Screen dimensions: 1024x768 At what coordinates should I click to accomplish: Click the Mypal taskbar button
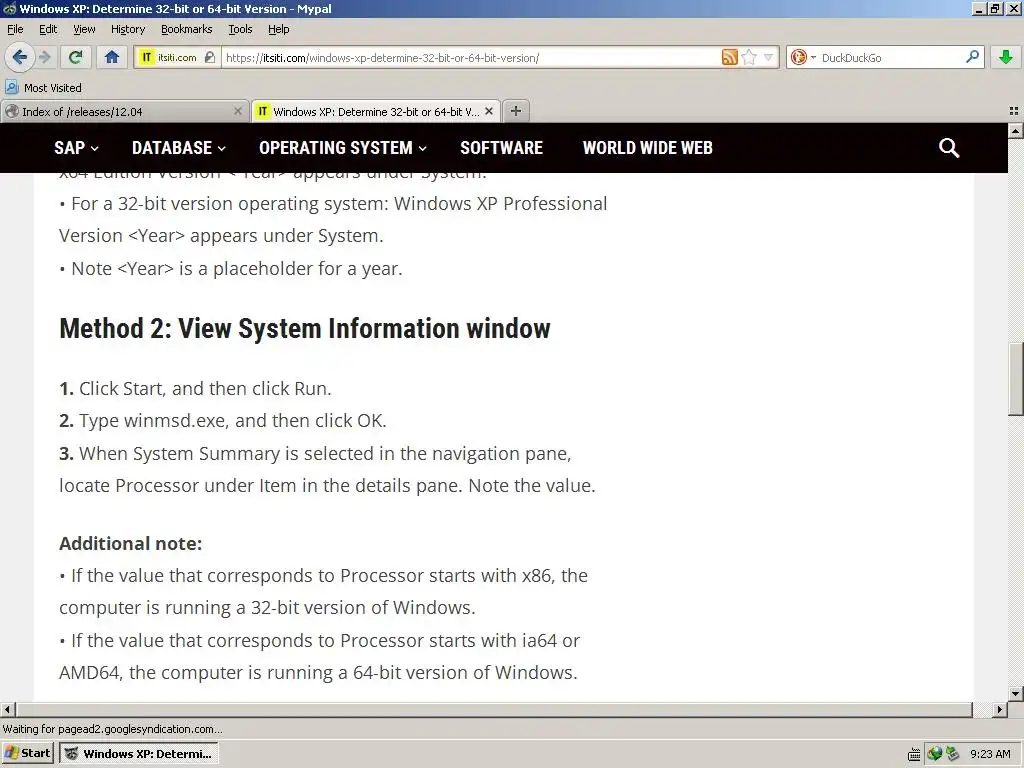tap(139, 754)
